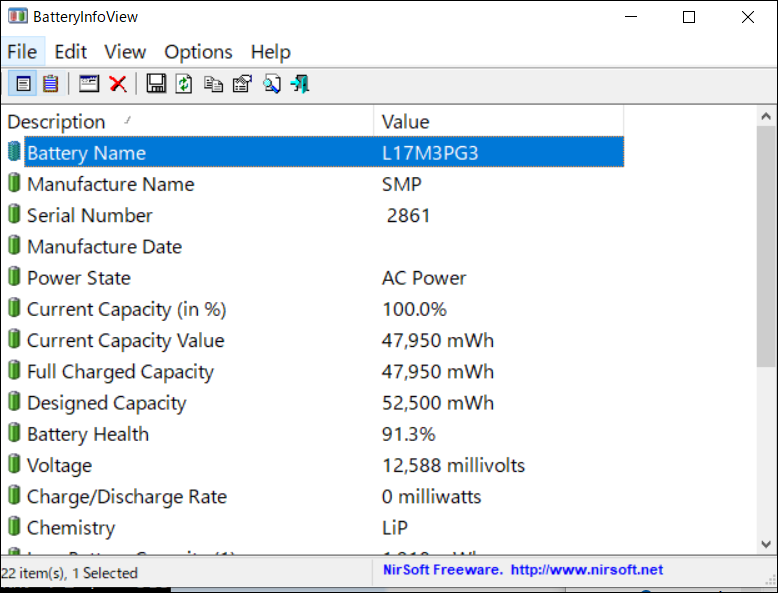
Task: Open the Edit menu
Action: click(x=70, y=52)
